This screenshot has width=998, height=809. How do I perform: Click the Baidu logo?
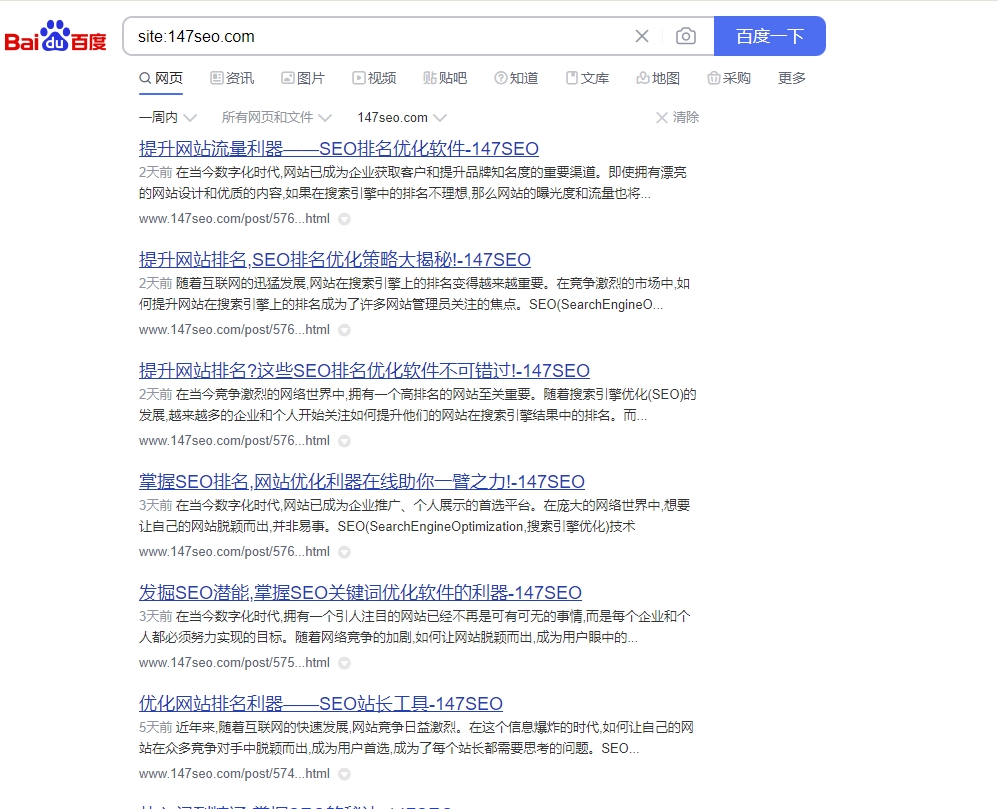click(x=55, y=37)
